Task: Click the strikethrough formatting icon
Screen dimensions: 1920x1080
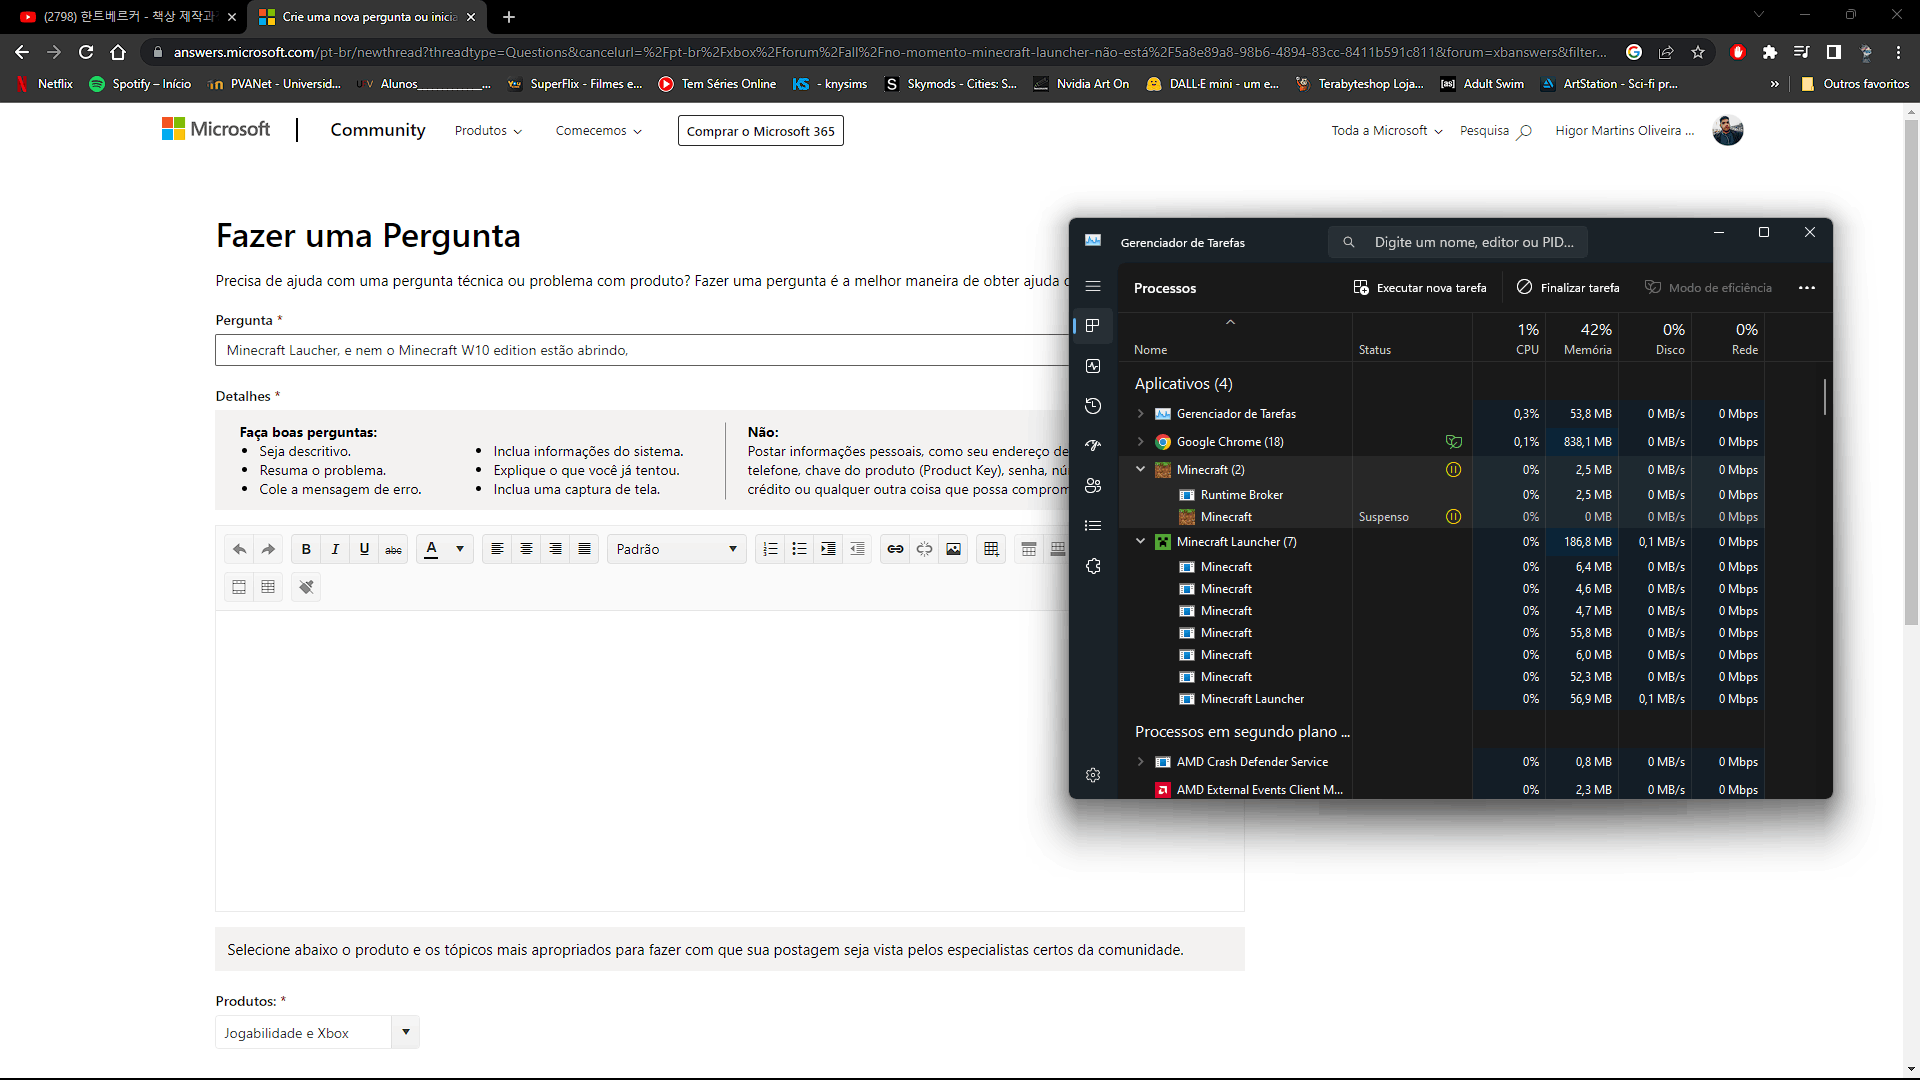Action: [393, 549]
